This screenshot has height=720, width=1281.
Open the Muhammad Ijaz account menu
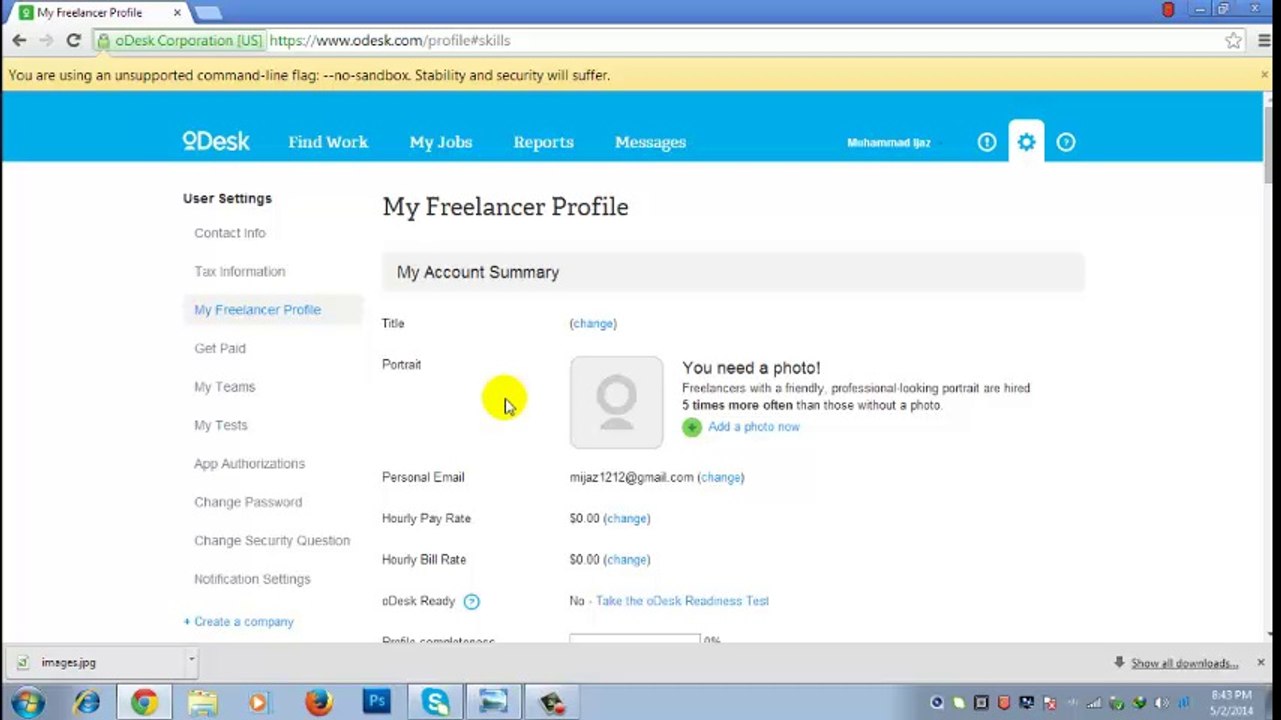[x=889, y=142]
